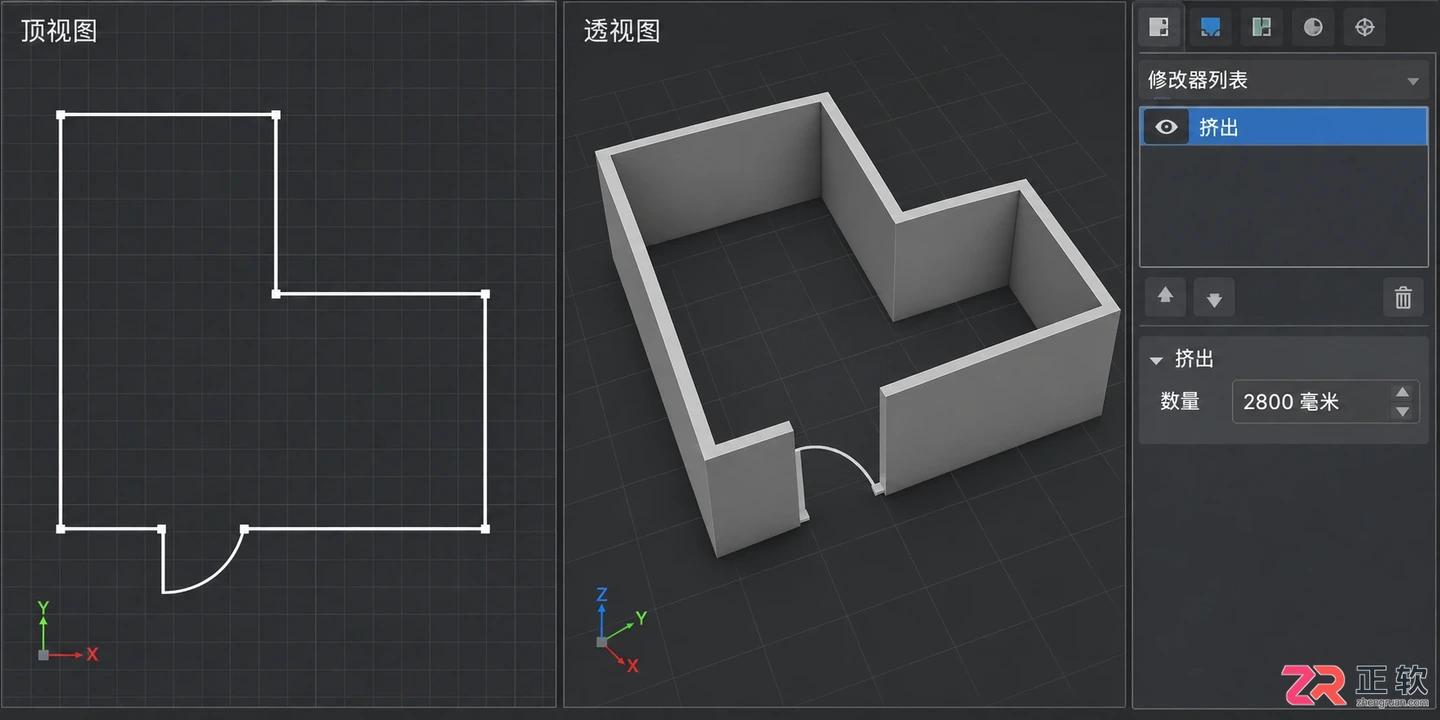Move modifier up with the up arrow button
Screen dimensions: 1440x720
[x=1165, y=297]
